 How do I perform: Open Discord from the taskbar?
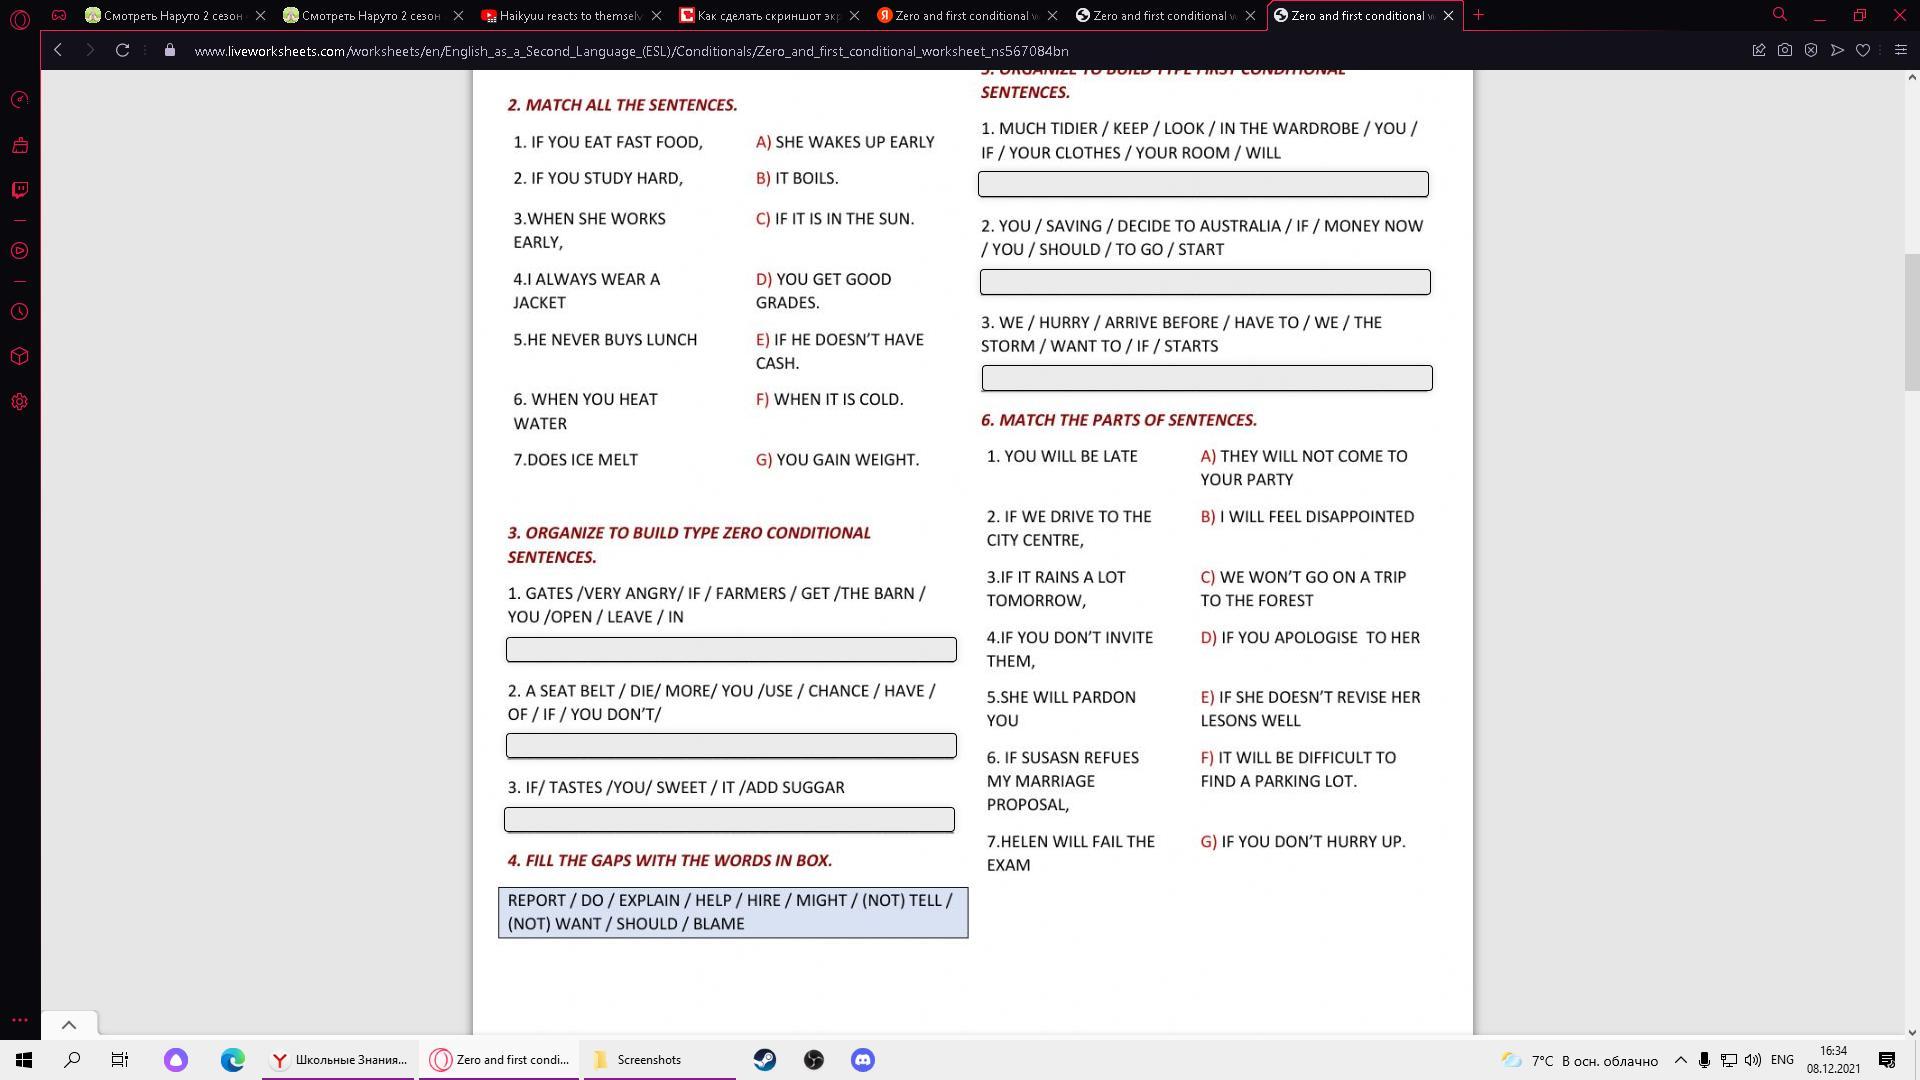click(862, 1060)
